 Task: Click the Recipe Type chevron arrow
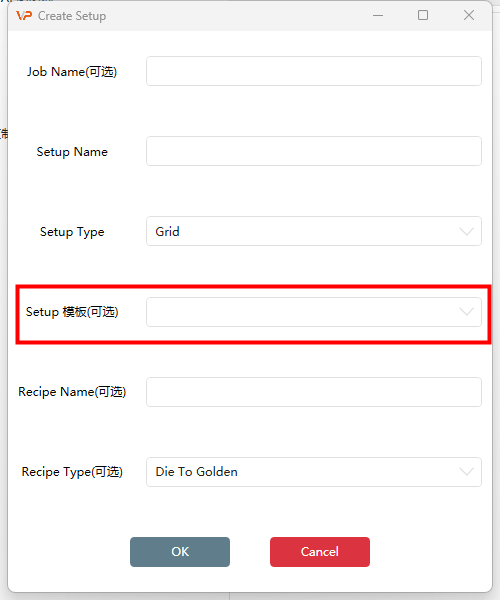tap(466, 472)
